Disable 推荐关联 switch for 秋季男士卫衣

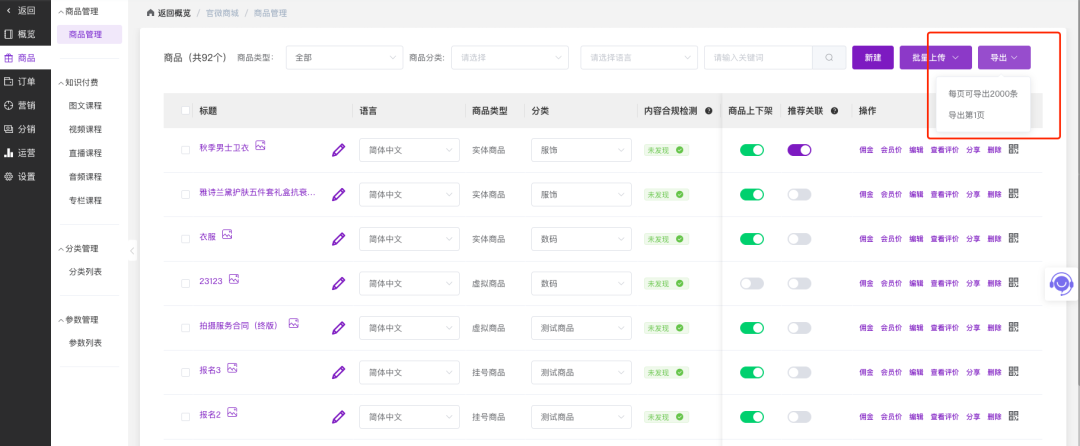pos(799,150)
